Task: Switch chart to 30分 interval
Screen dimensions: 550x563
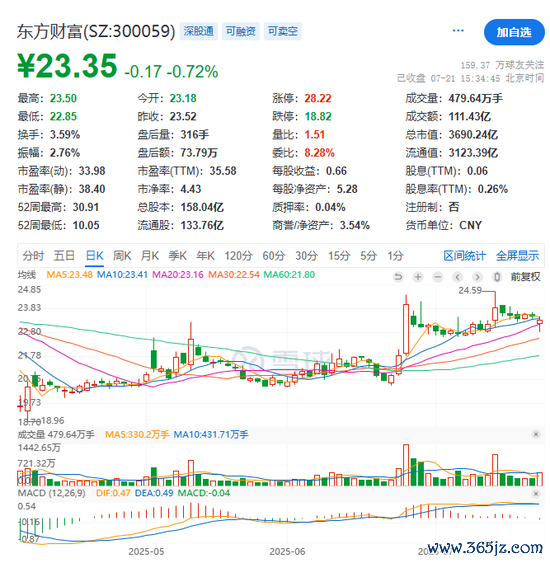Action: [306, 256]
